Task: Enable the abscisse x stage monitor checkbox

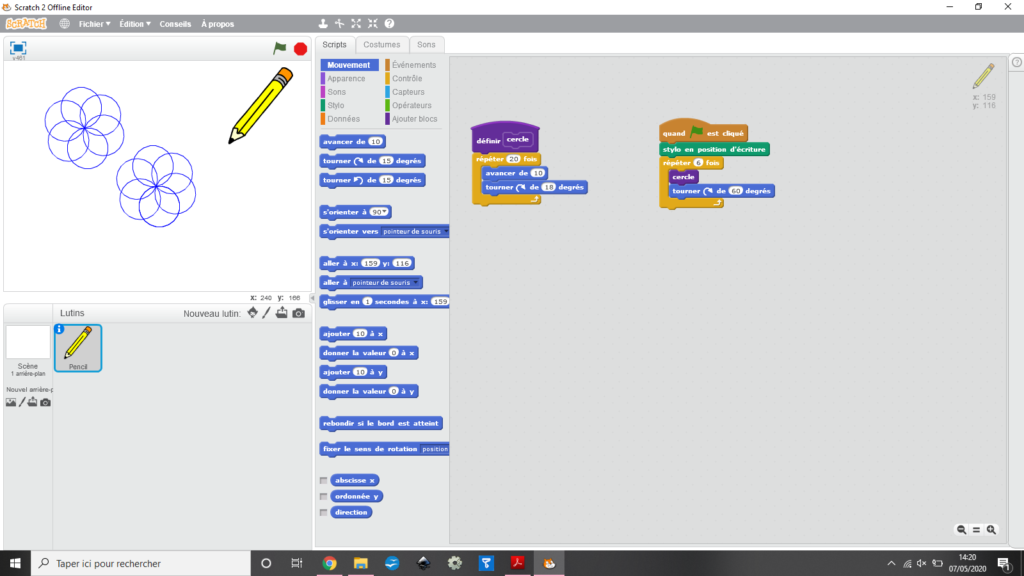Action: click(323, 480)
